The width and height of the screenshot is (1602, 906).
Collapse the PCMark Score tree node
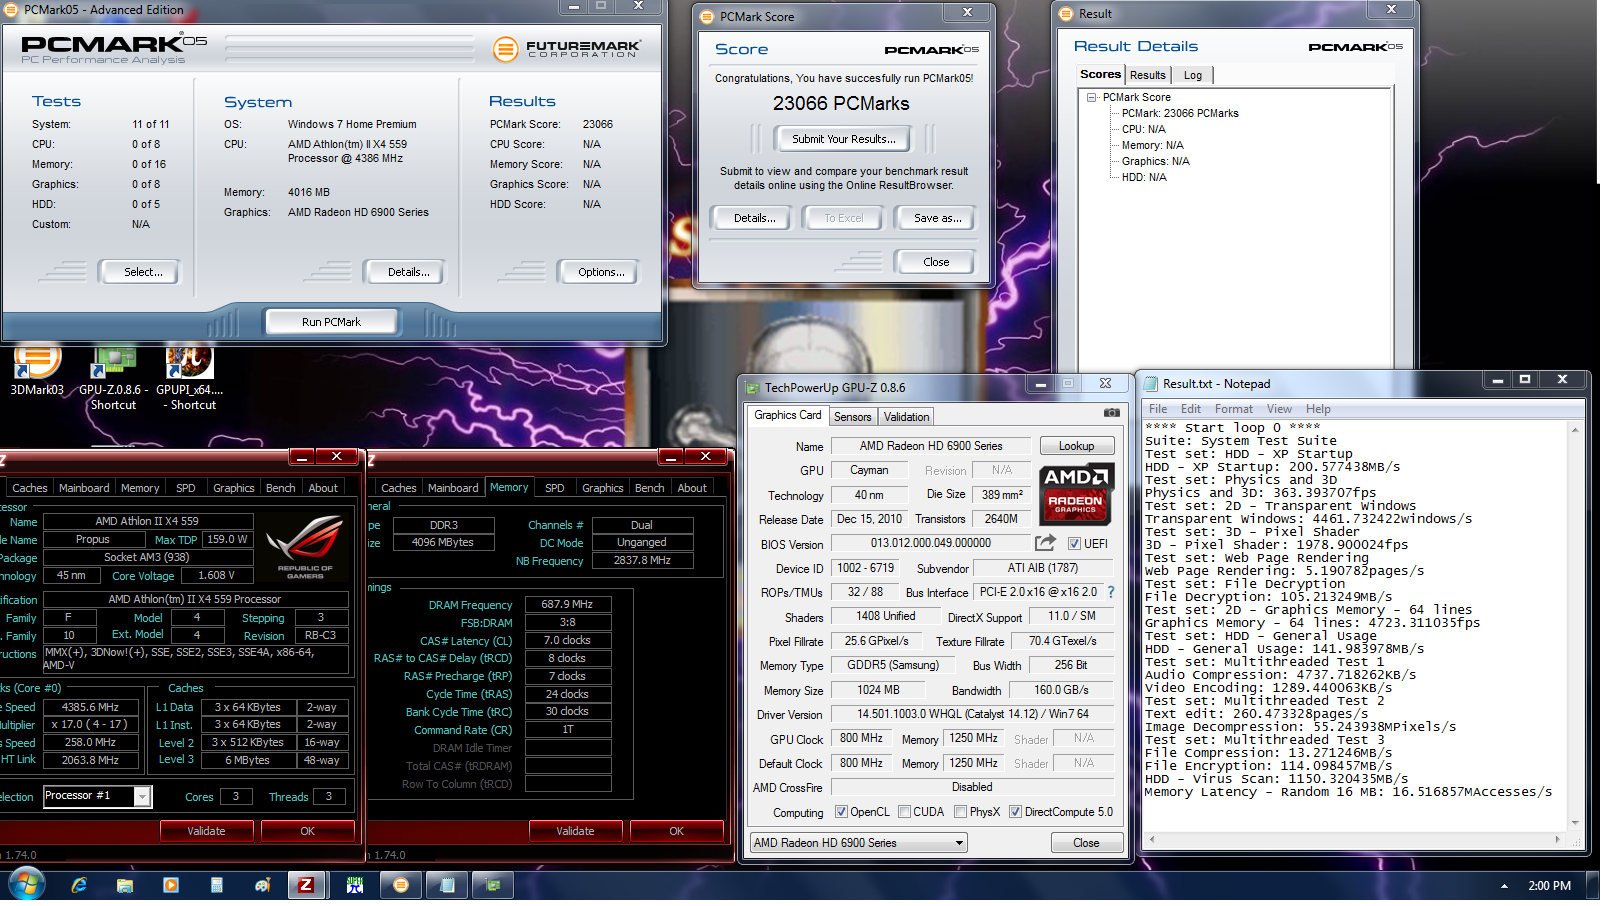[1092, 98]
